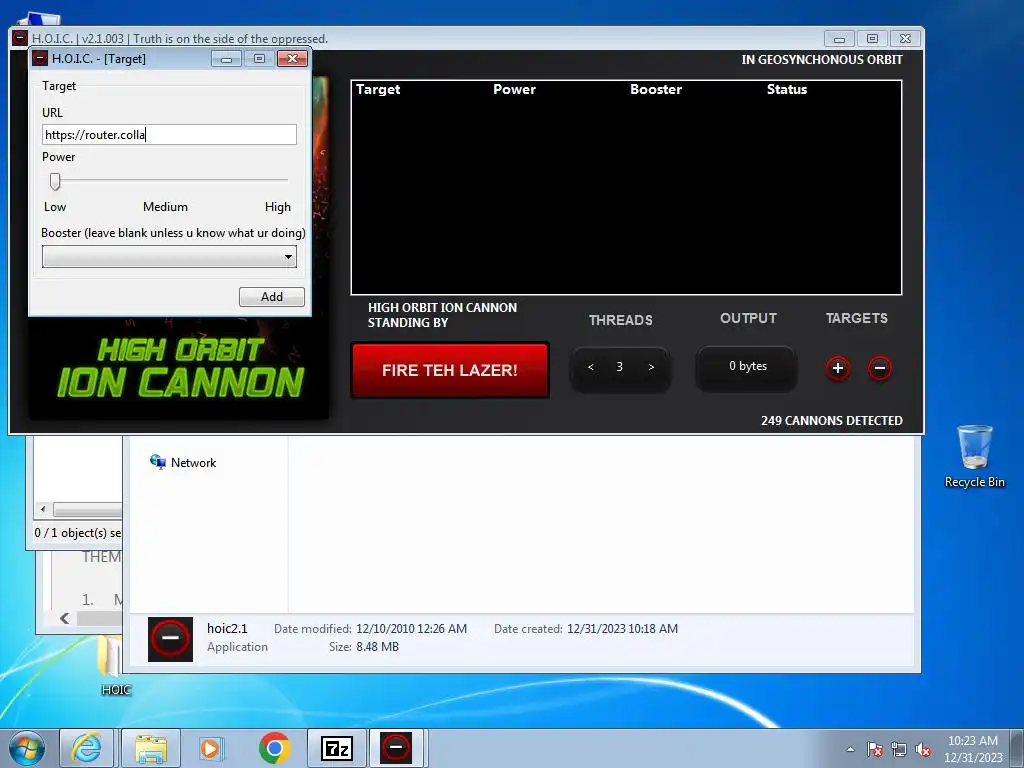The image size is (1024, 768).
Task: Select Network in Explorer navigation pane
Action: pyautogui.click(x=184, y=462)
